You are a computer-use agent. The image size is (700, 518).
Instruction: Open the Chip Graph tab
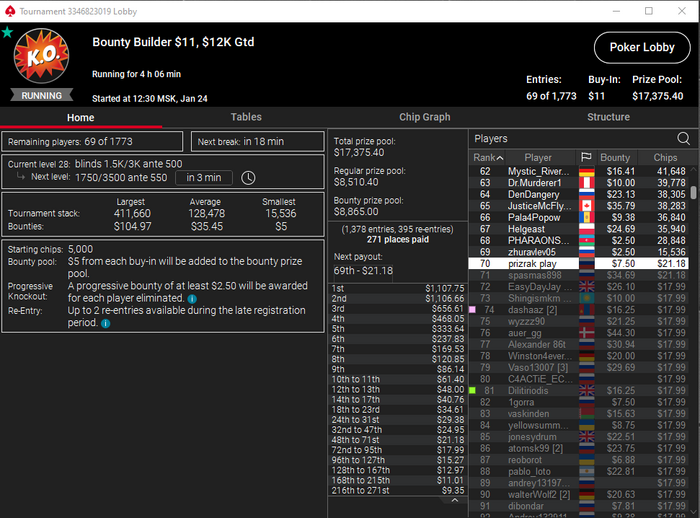pos(425,117)
